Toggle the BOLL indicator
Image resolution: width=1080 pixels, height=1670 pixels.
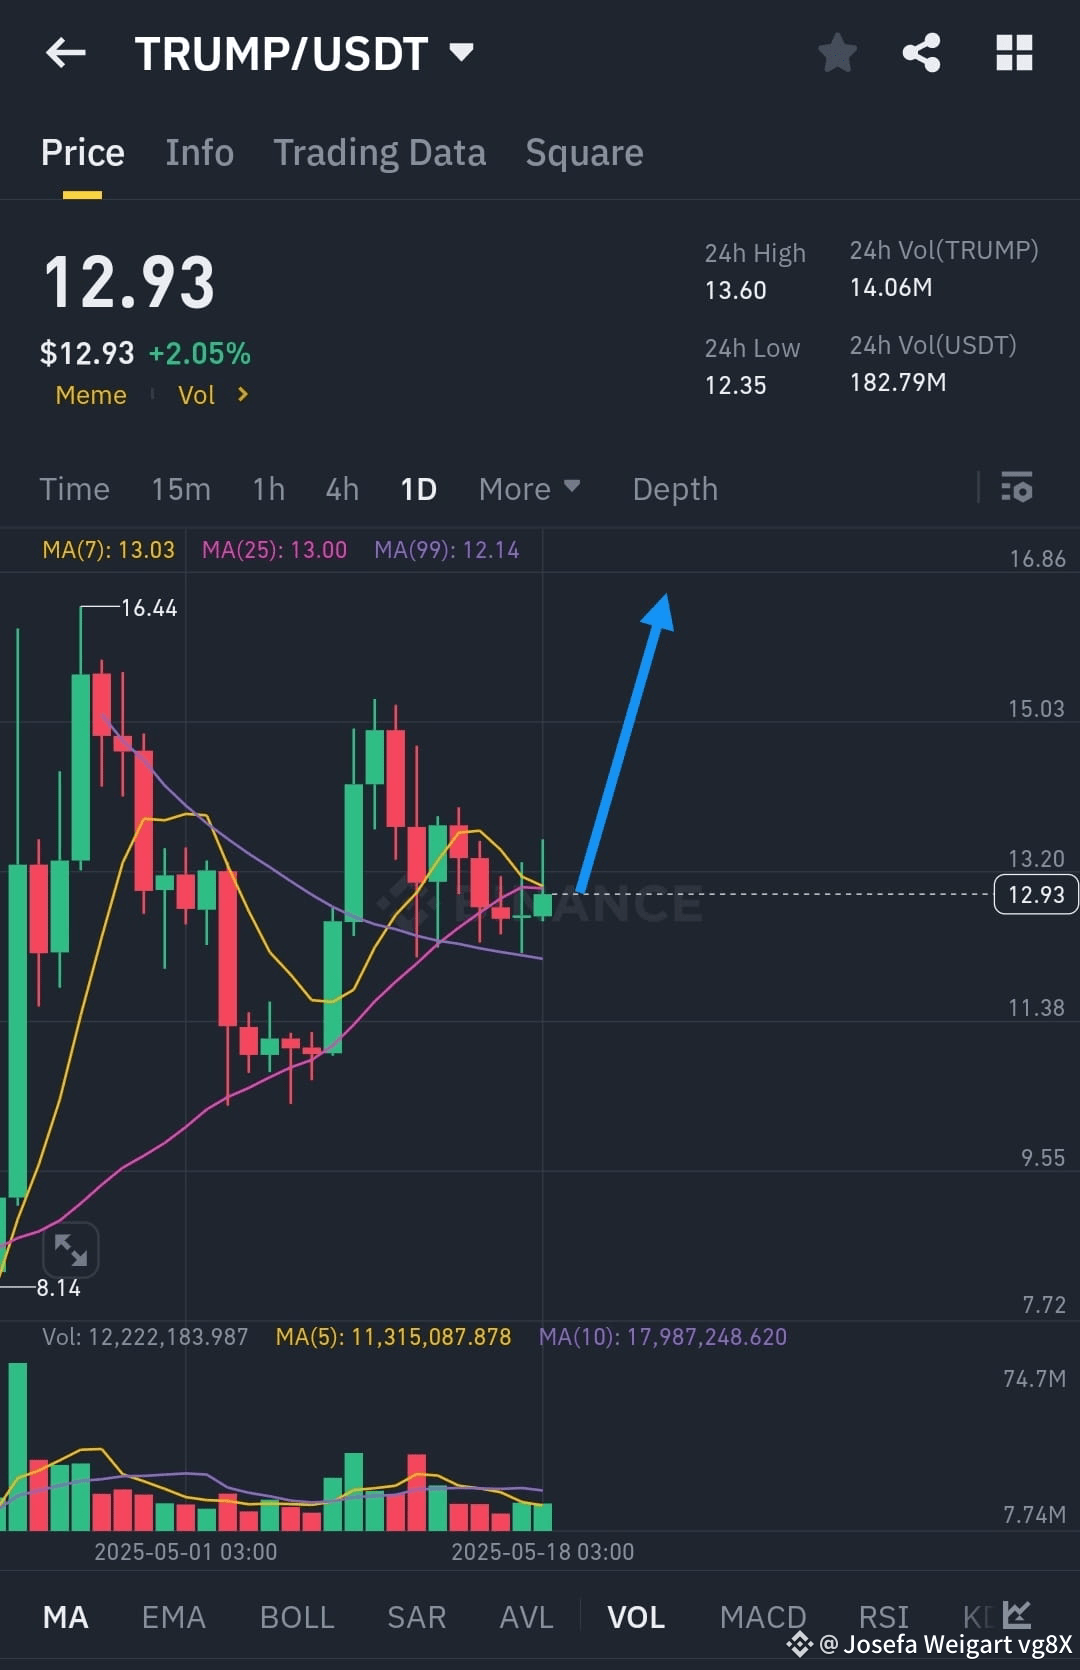[x=297, y=1617]
